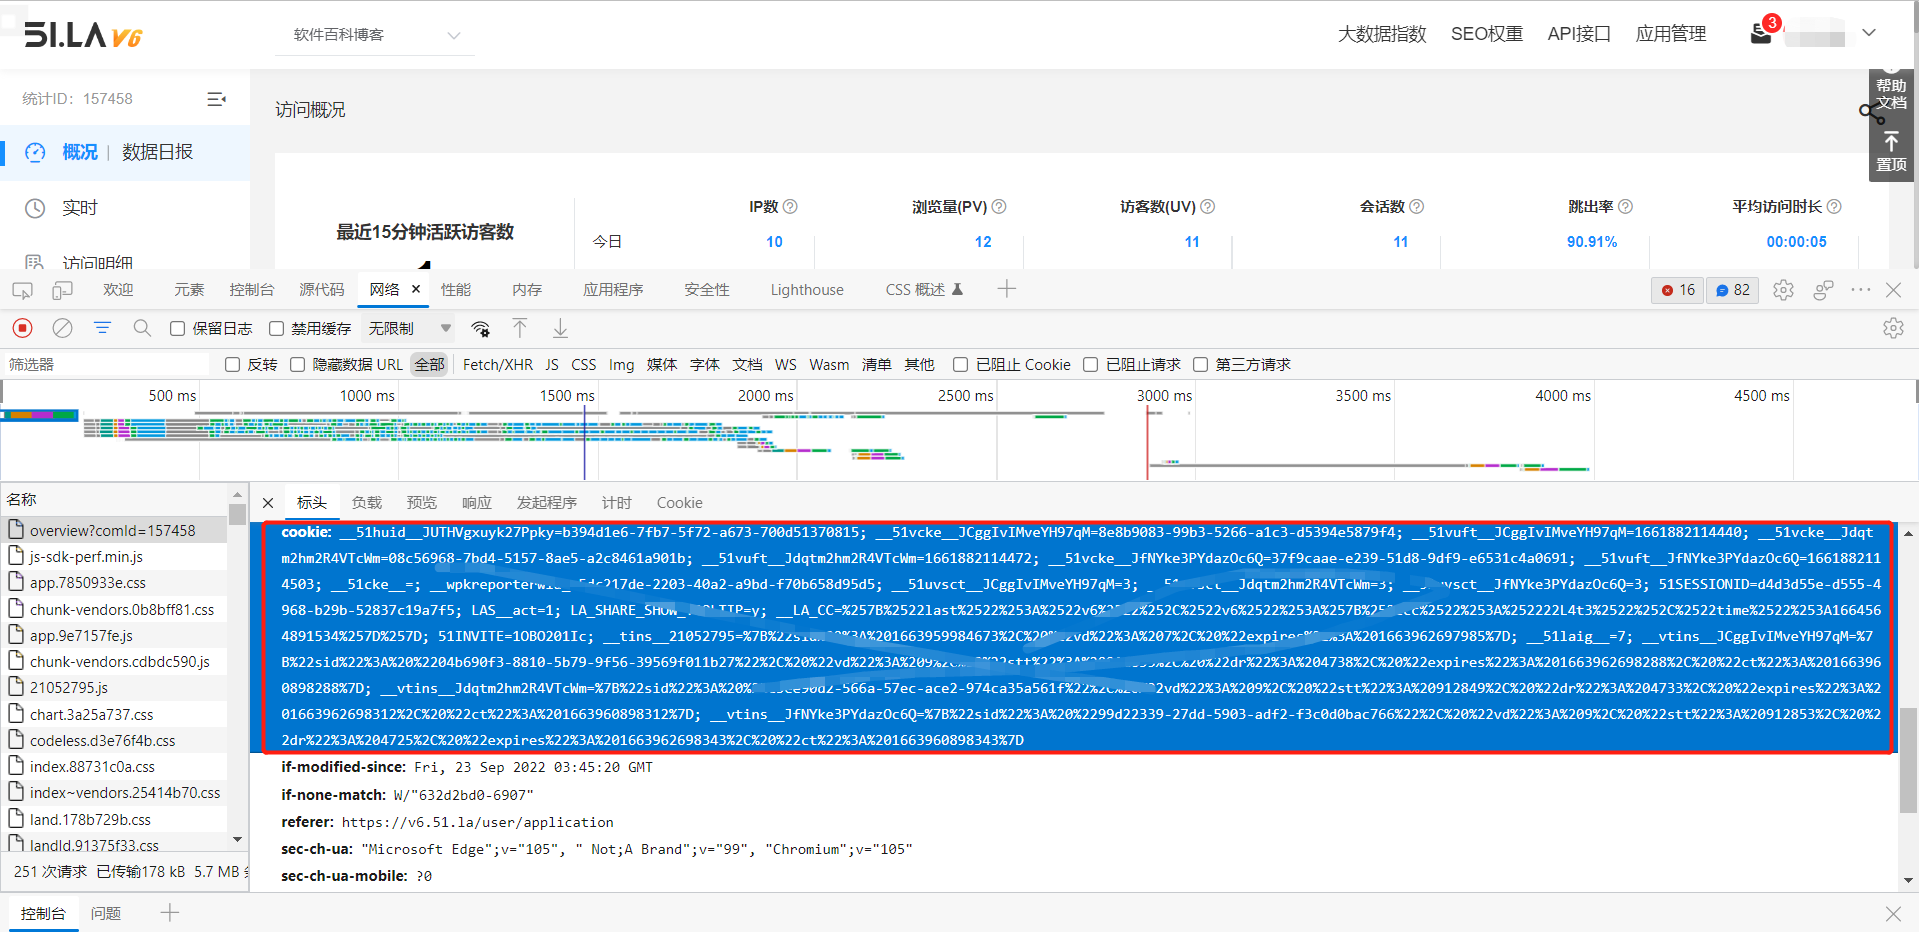Open DevTools settings gear icon
Image resolution: width=1919 pixels, height=932 pixels.
(x=1783, y=290)
